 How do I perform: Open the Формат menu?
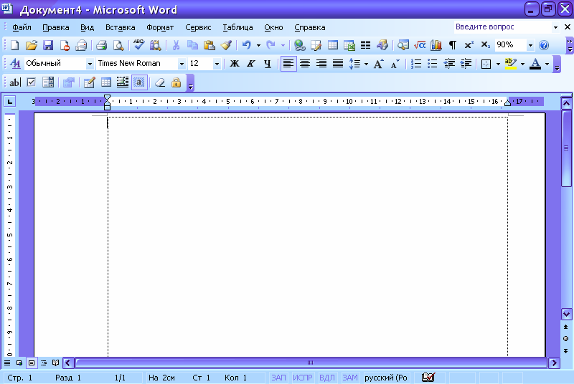[160, 27]
